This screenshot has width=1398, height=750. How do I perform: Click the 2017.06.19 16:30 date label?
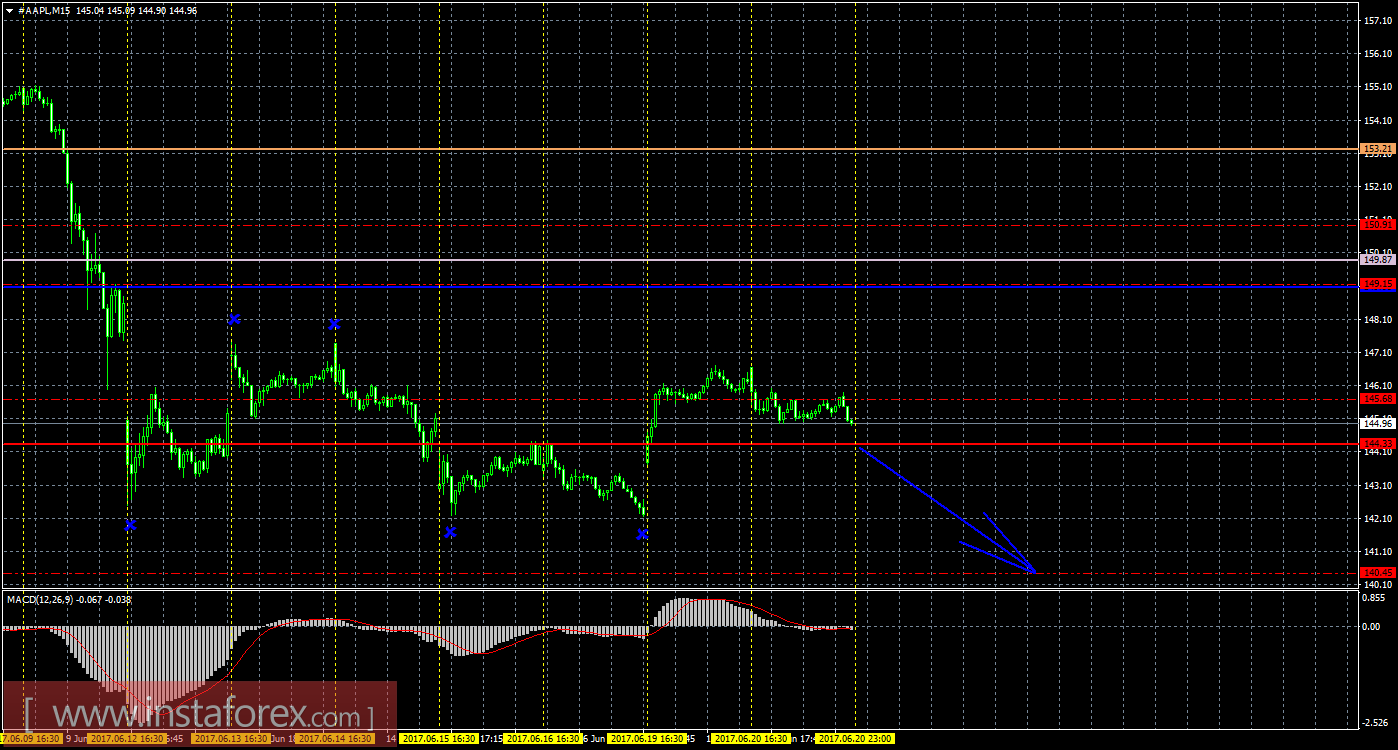[647, 739]
